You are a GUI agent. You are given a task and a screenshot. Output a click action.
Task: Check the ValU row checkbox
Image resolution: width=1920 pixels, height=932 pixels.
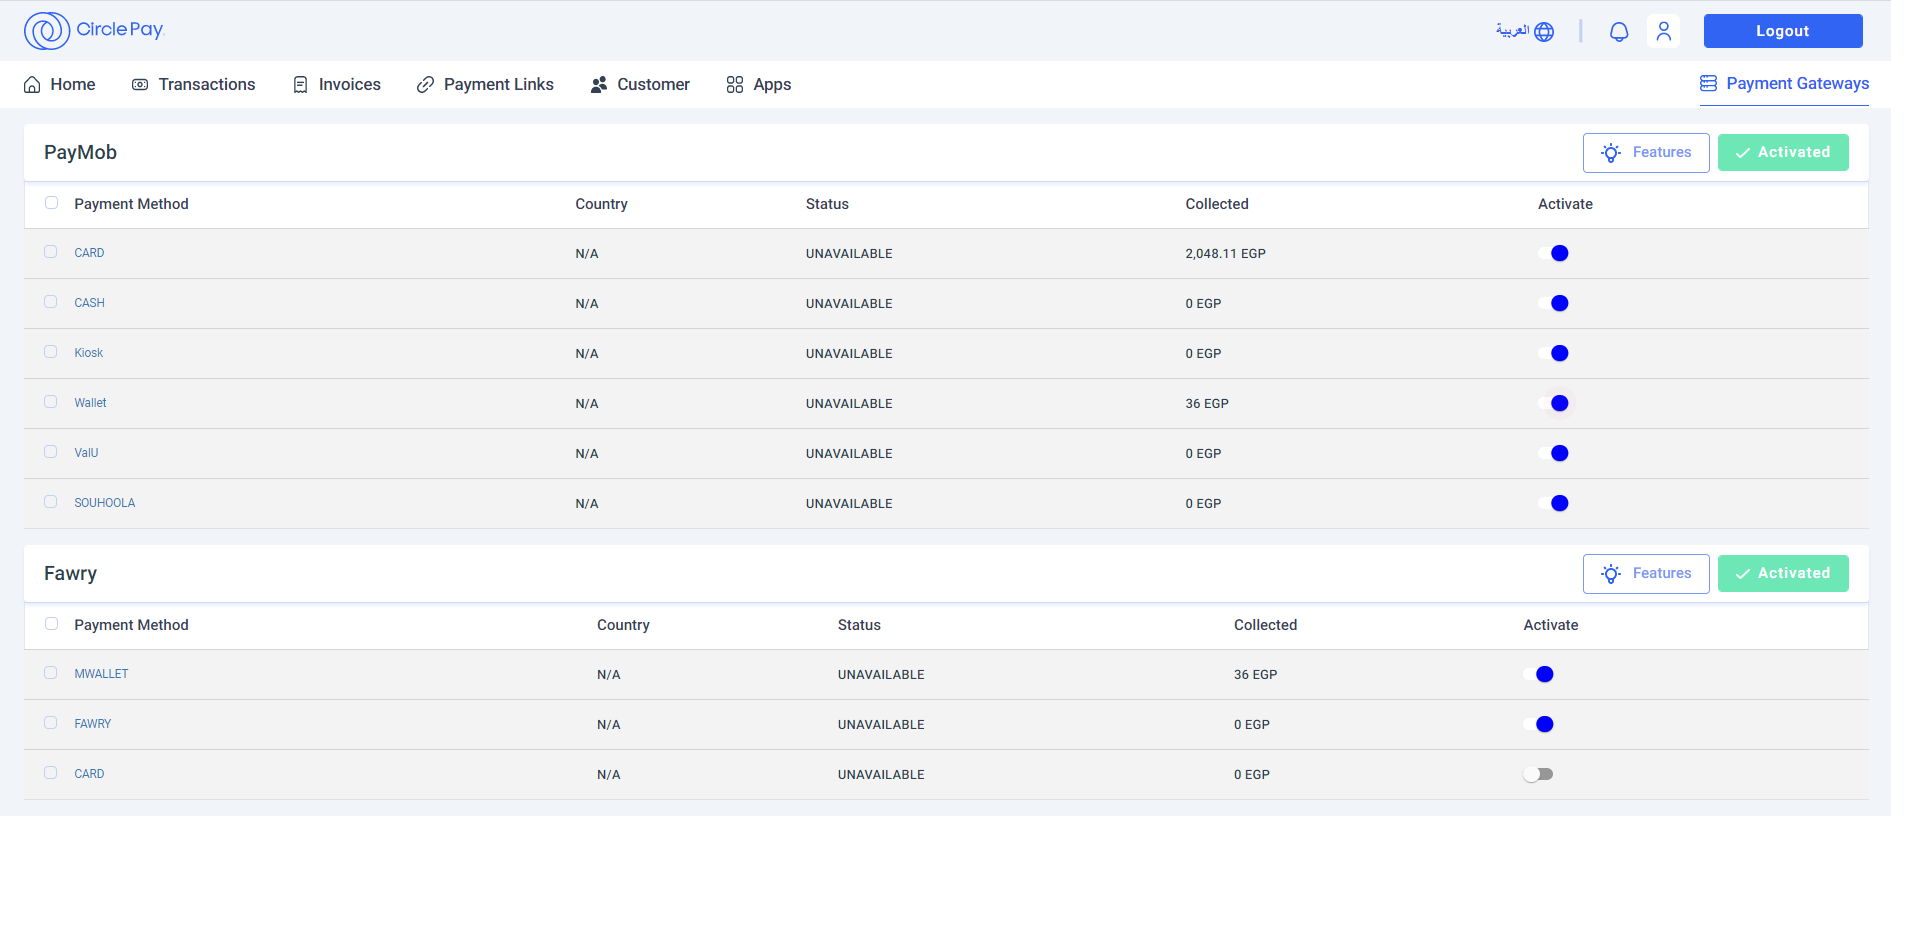coord(51,452)
